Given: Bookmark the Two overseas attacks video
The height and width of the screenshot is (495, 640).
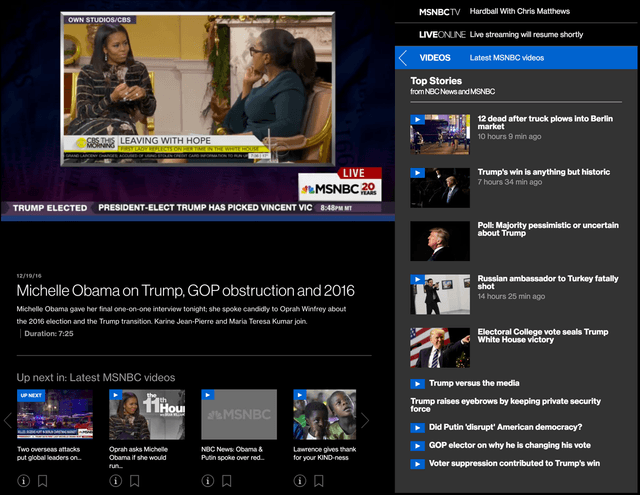Looking at the screenshot, I should pyautogui.click(x=42, y=481).
